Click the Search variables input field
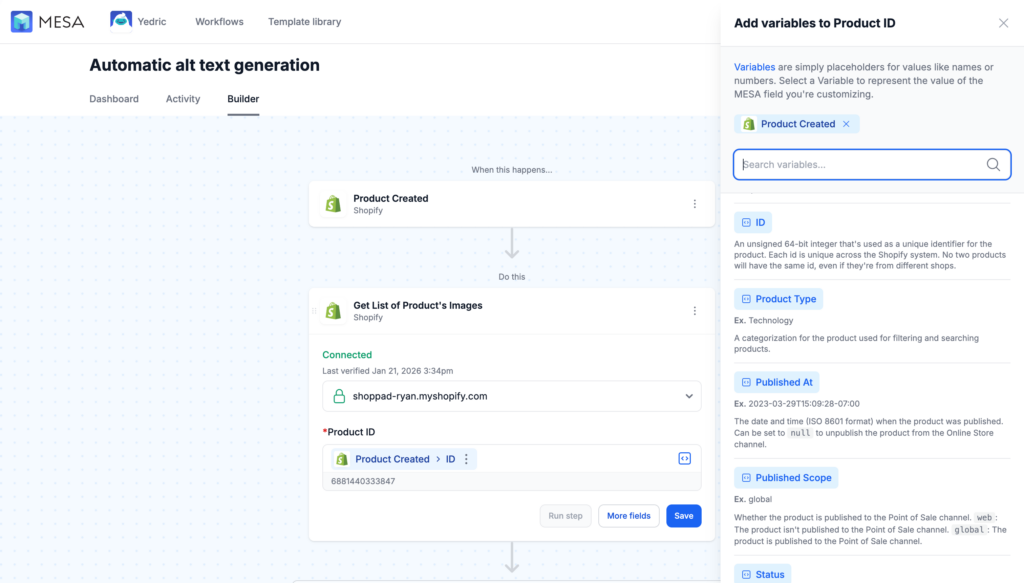This screenshot has height=583, width=1024. [860, 164]
